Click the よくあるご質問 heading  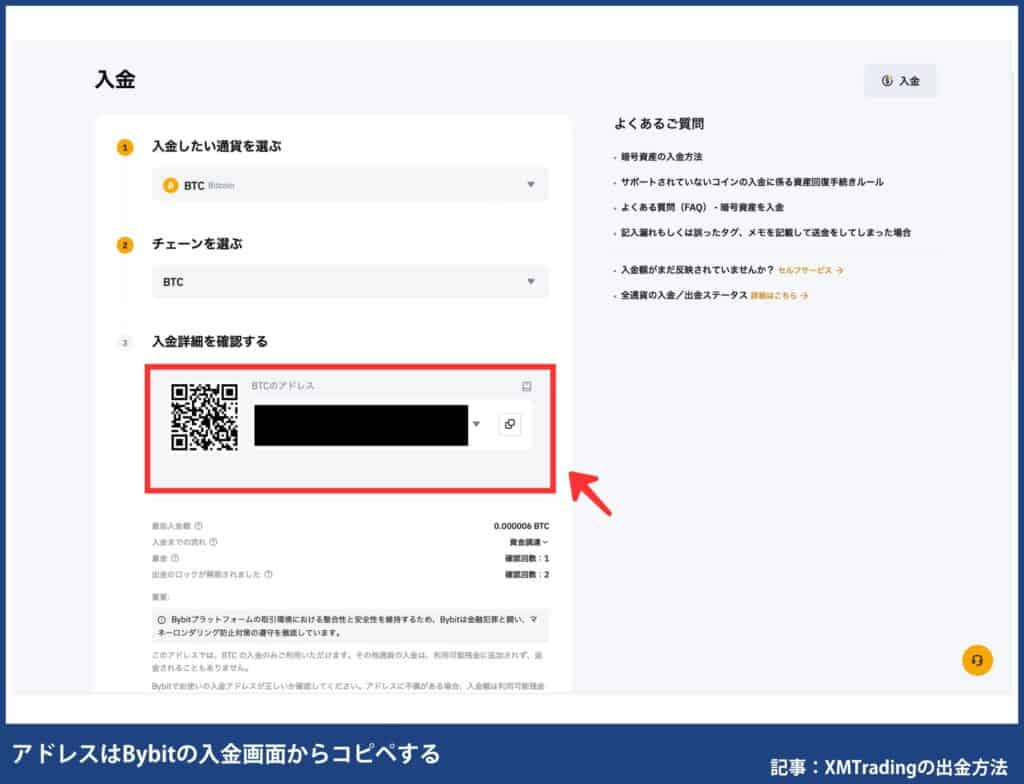(659, 123)
